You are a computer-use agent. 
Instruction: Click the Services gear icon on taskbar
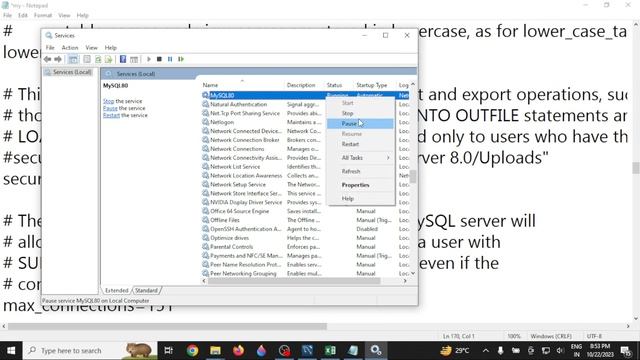pyautogui.click(x=376, y=350)
